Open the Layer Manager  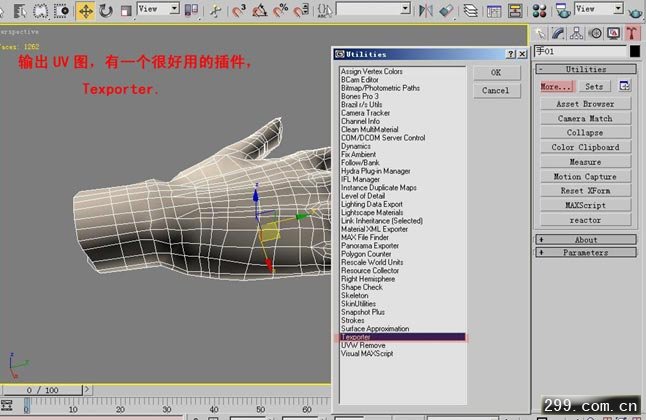(470, 10)
